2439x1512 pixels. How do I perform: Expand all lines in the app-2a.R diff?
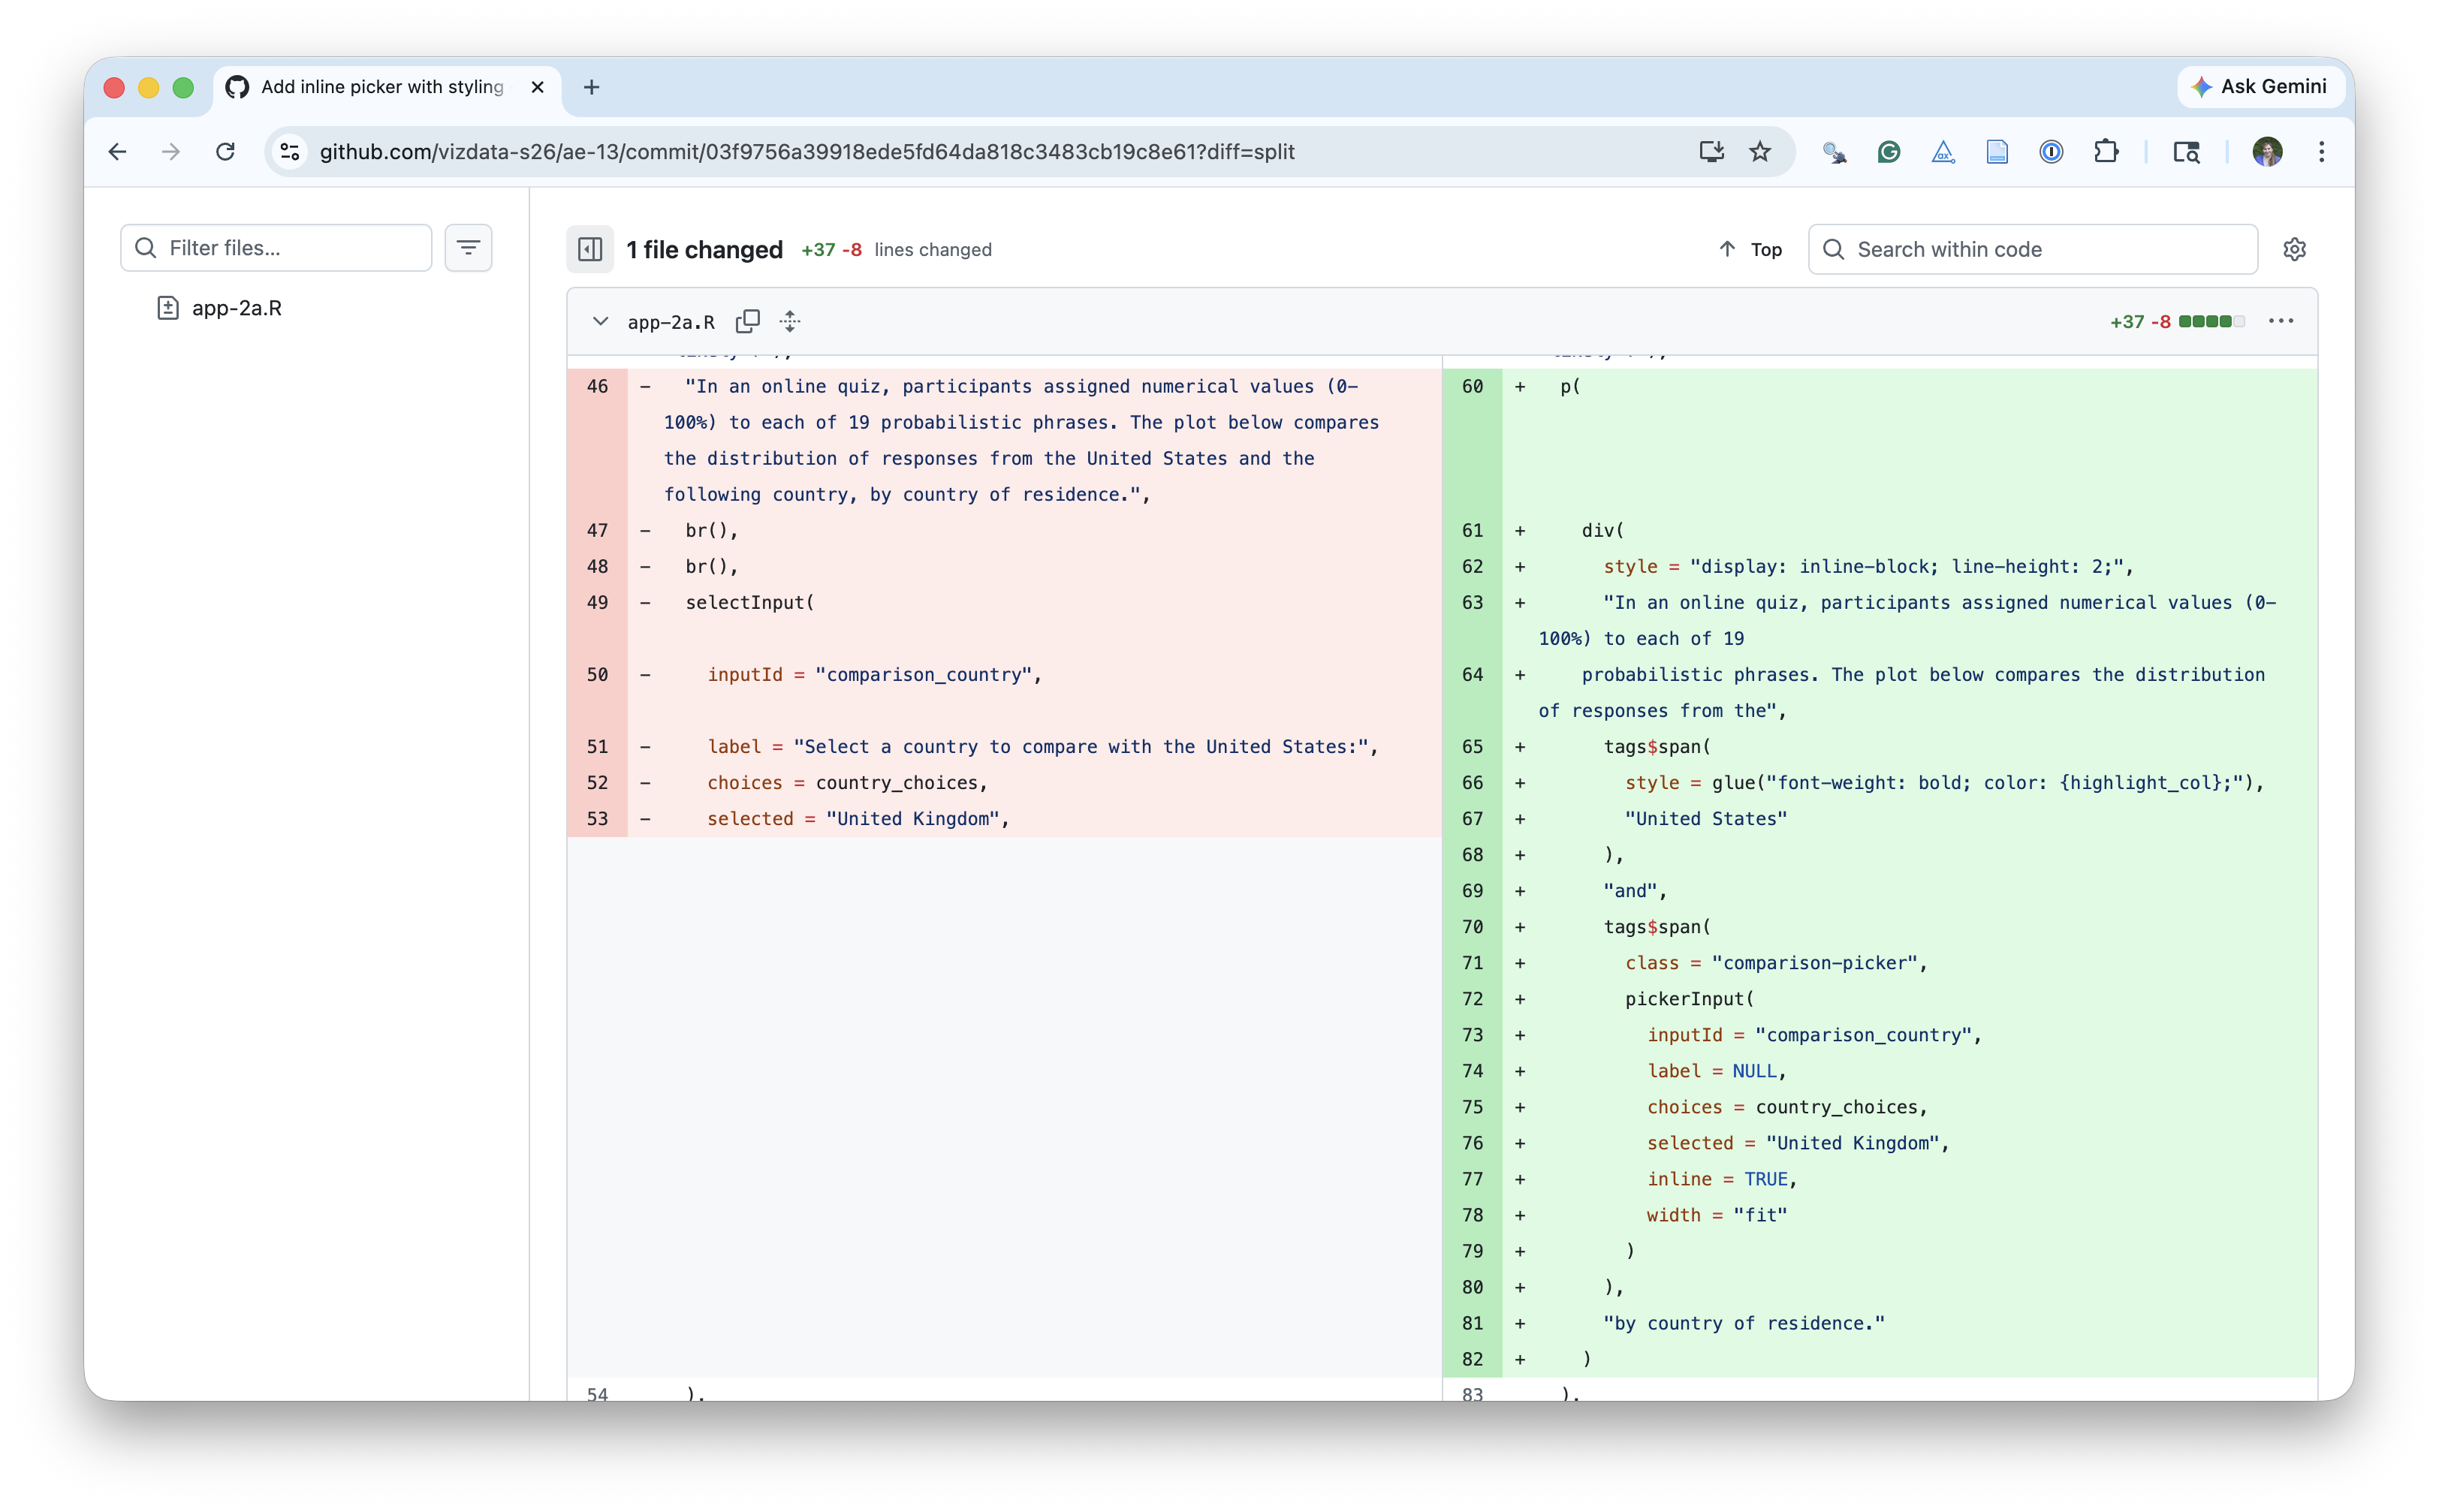coord(790,321)
